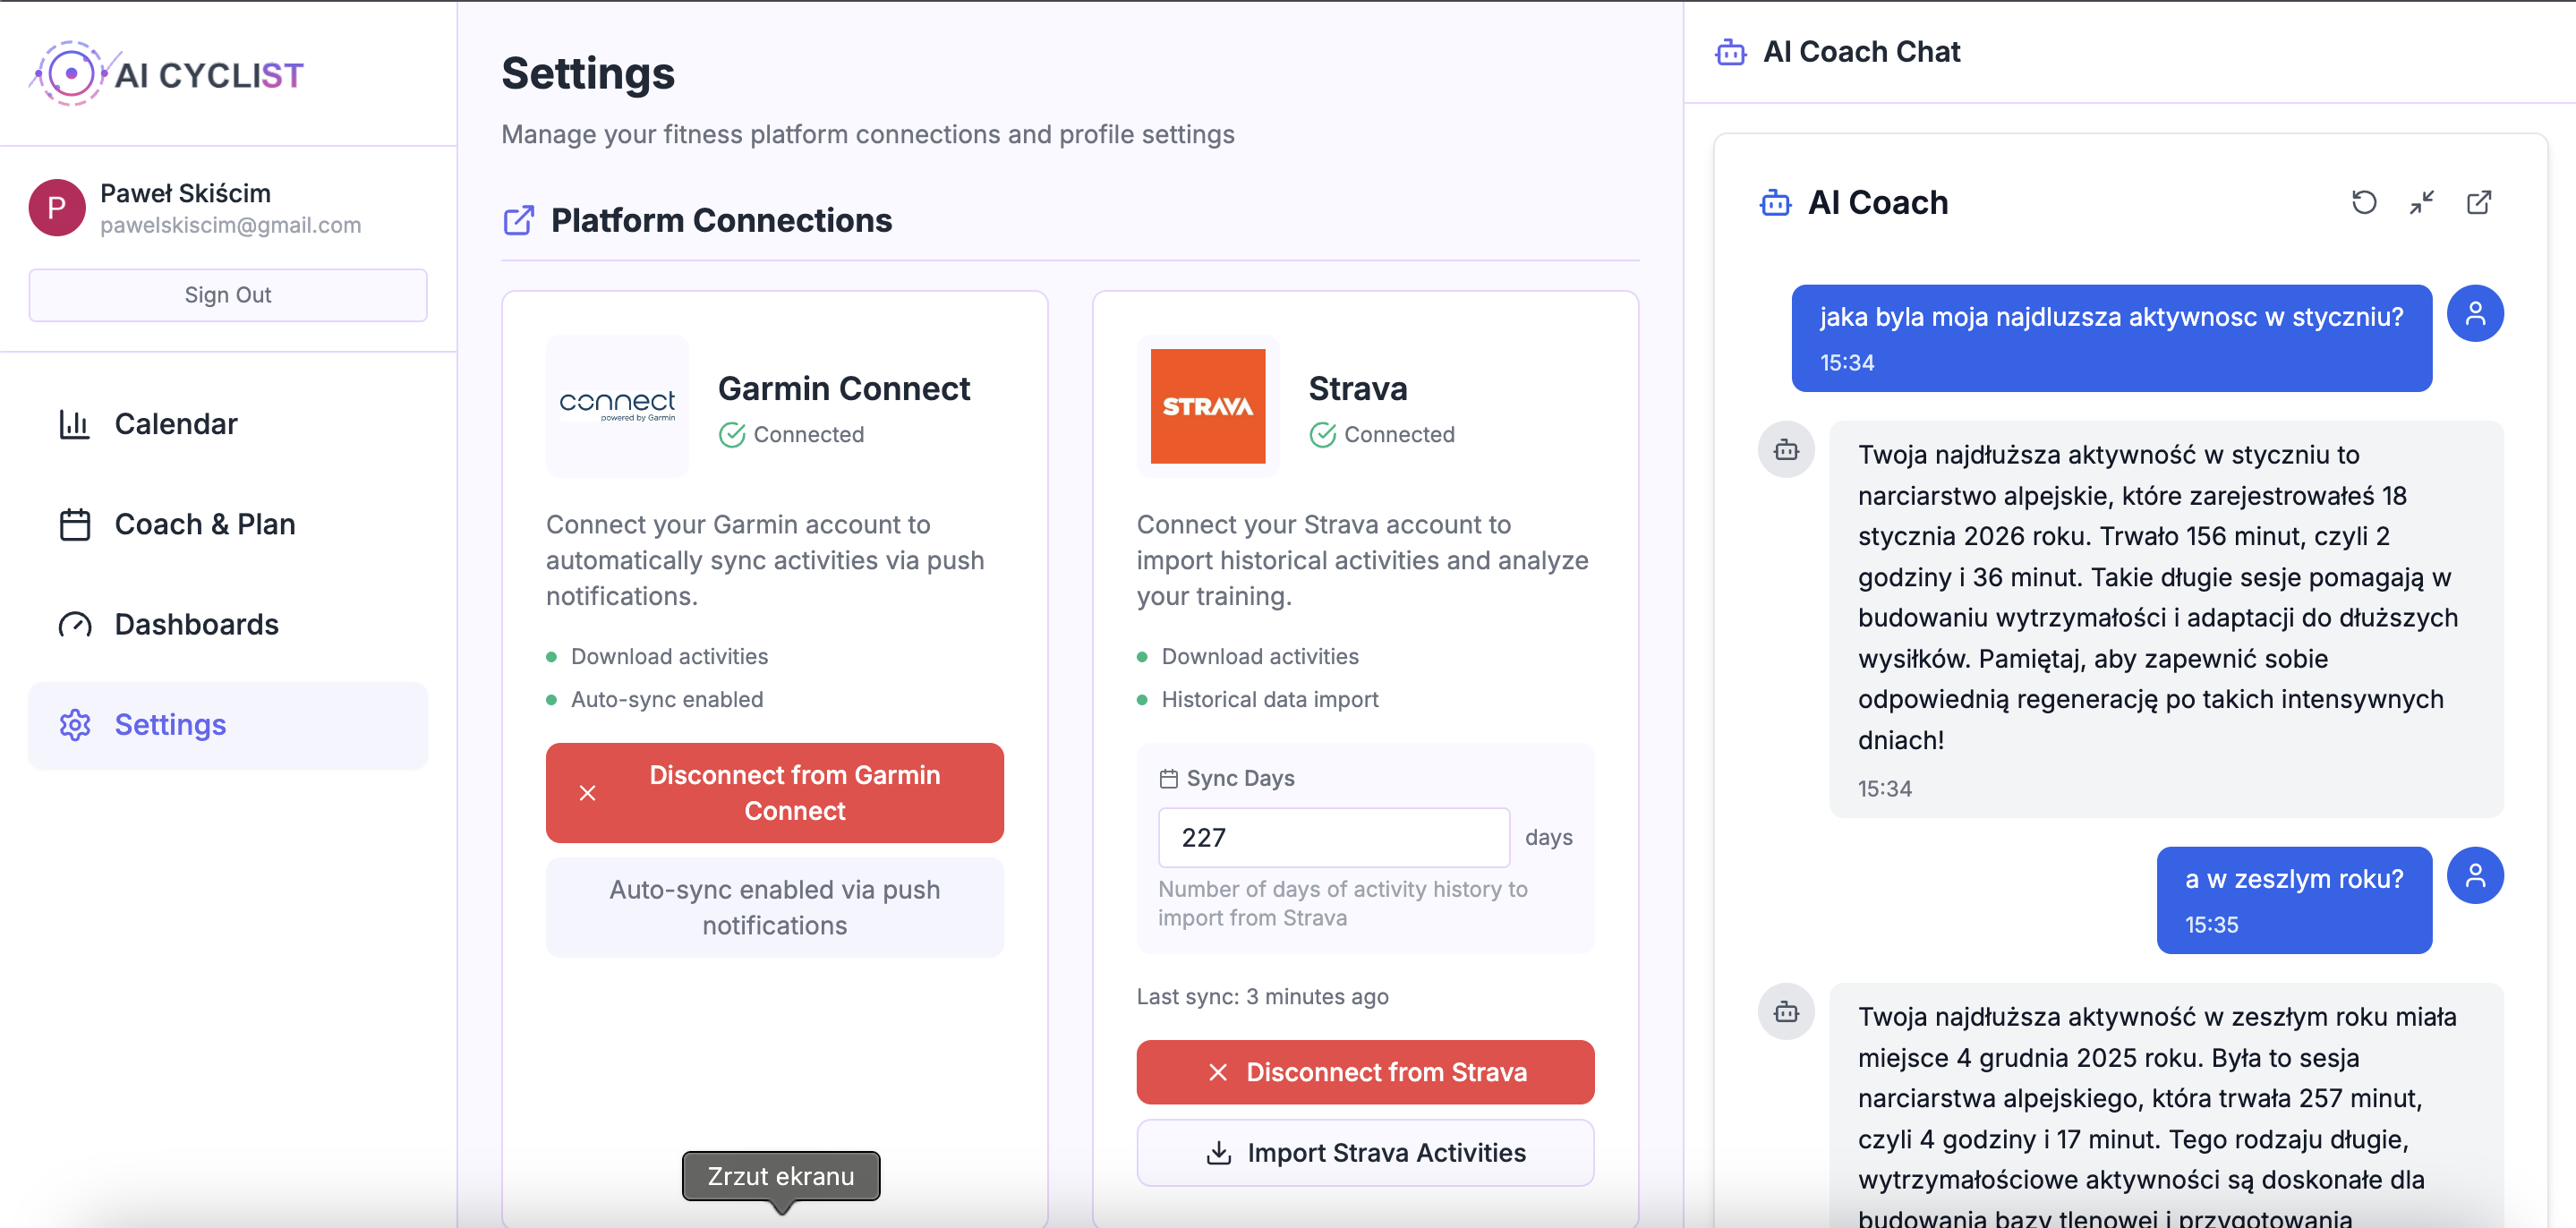Click the AI Coach Chat robot icon
This screenshot has width=2576, height=1228.
(x=1730, y=52)
